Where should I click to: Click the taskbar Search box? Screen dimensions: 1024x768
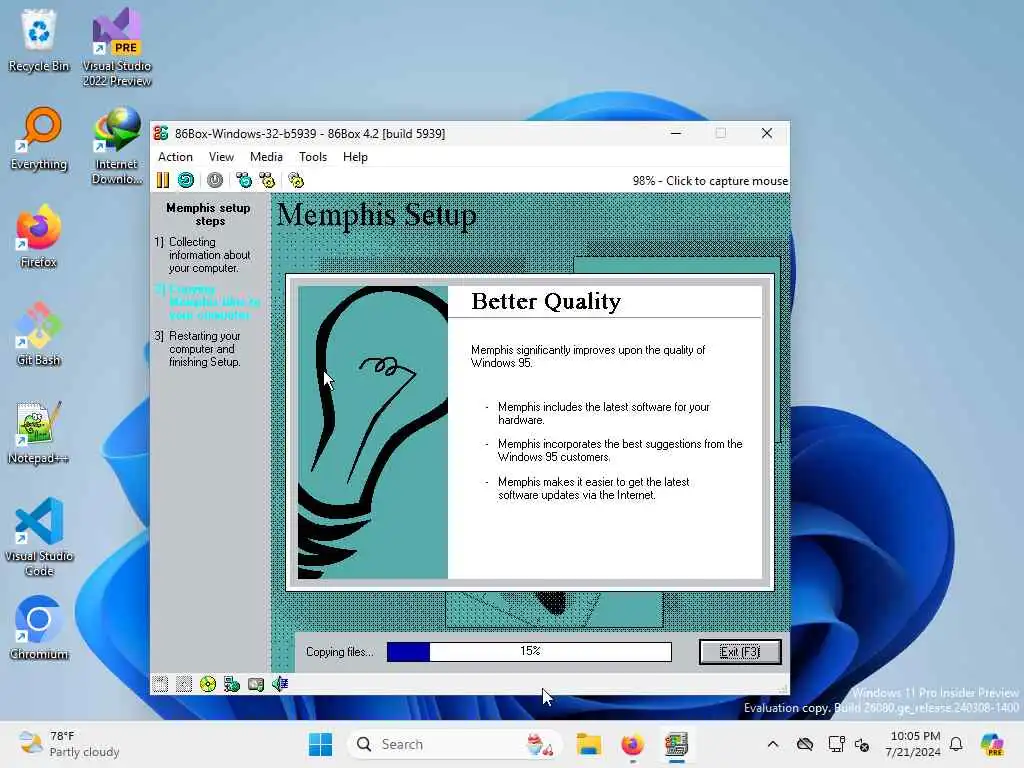tap(455, 744)
